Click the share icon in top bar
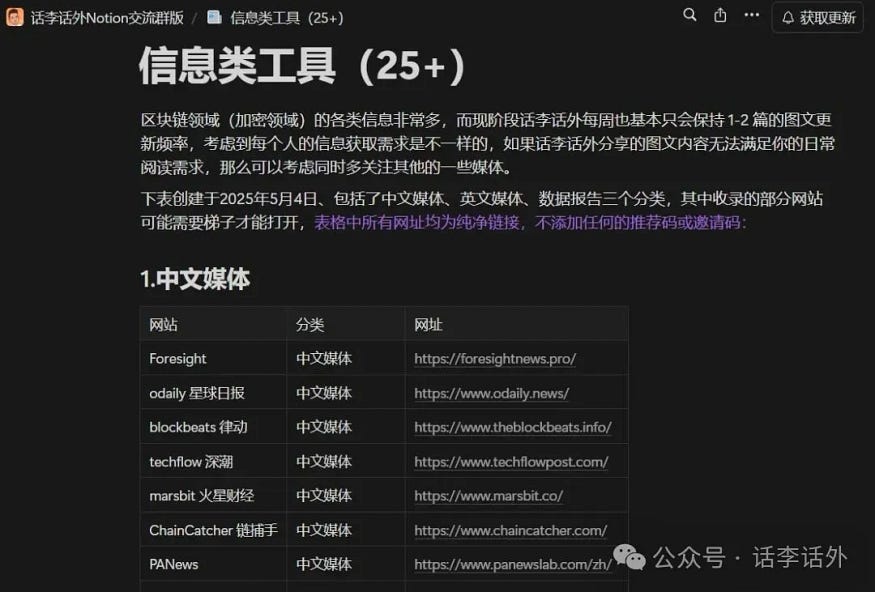 (720, 15)
